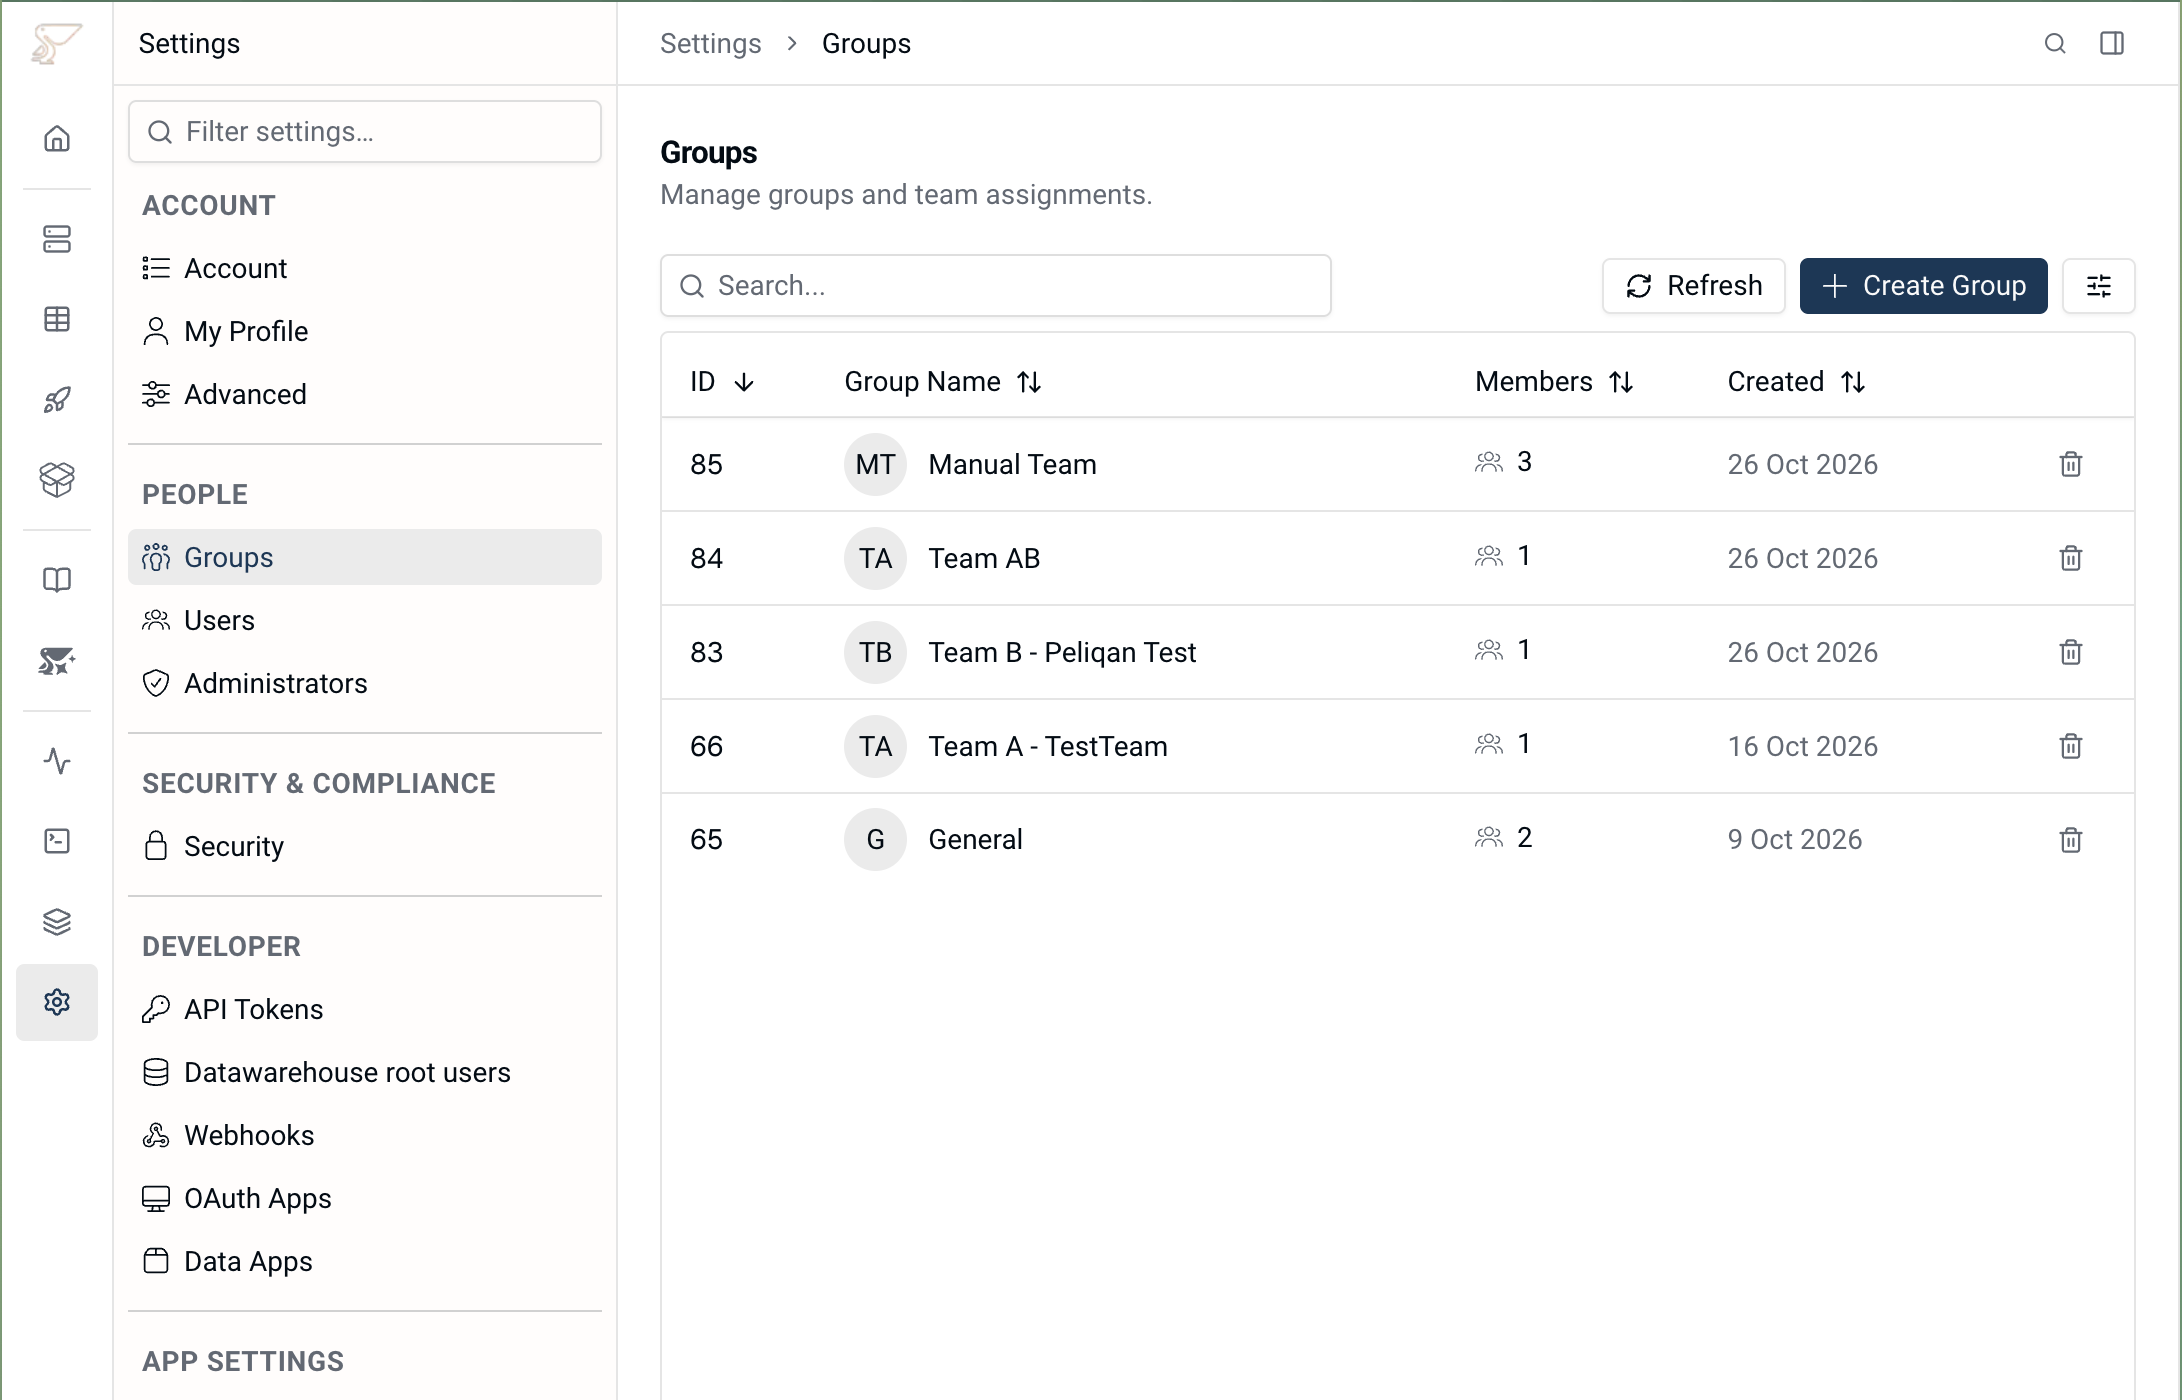The height and width of the screenshot is (1400, 2182).
Task: Toggle the side panel icon in header
Action: 2112,43
